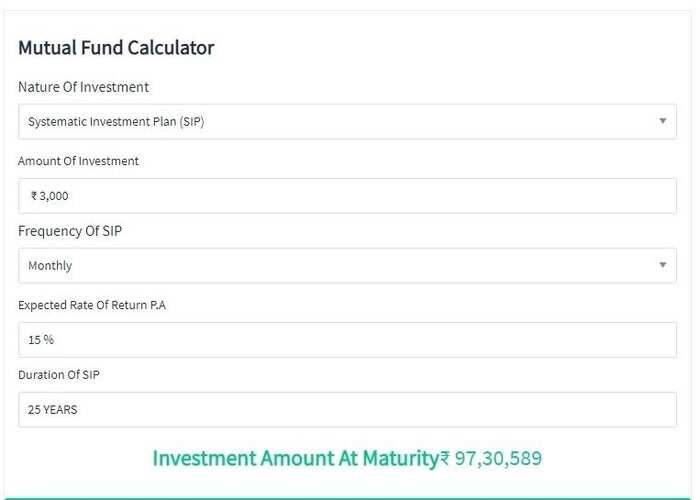Screen dimensions: 700x500
Task: Open the Nature Of Investment dropdown
Action: (x=347, y=121)
